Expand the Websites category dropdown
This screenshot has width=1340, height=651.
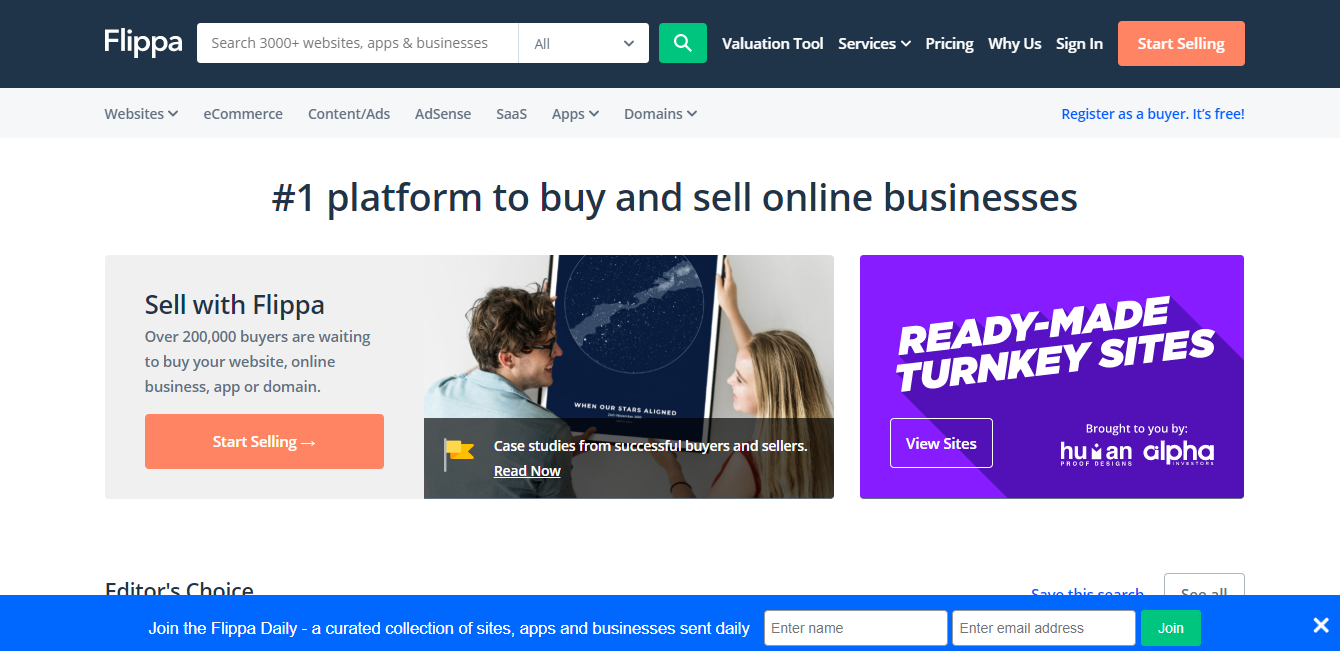(x=141, y=114)
